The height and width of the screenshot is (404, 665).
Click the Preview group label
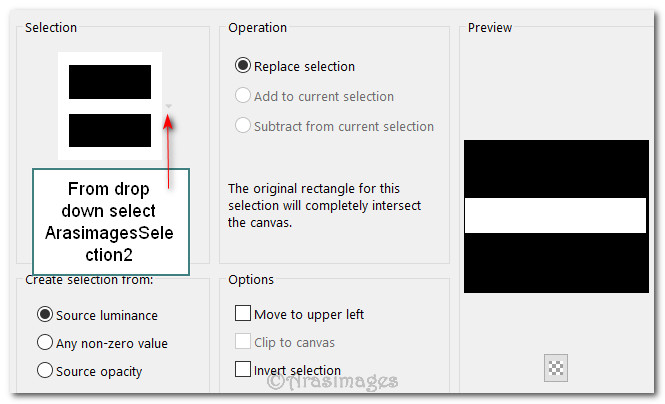click(x=490, y=28)
